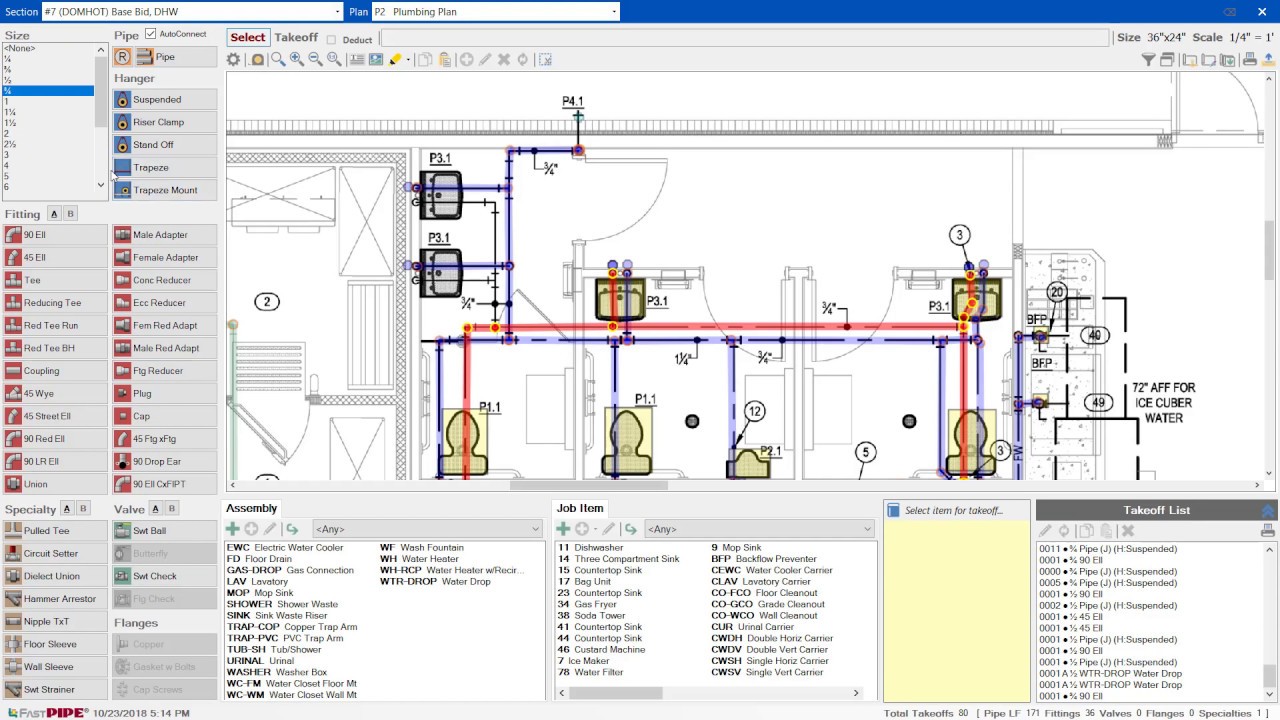Viewport: 1280px width, 720px height.
Task: Enable the Deduct checkbox
Action: (331, 40)
